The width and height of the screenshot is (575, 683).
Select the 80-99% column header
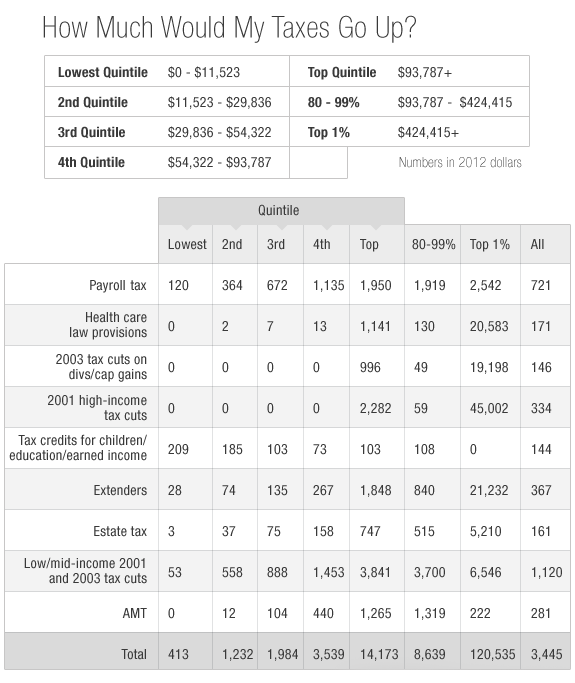[x=433, y=244]
